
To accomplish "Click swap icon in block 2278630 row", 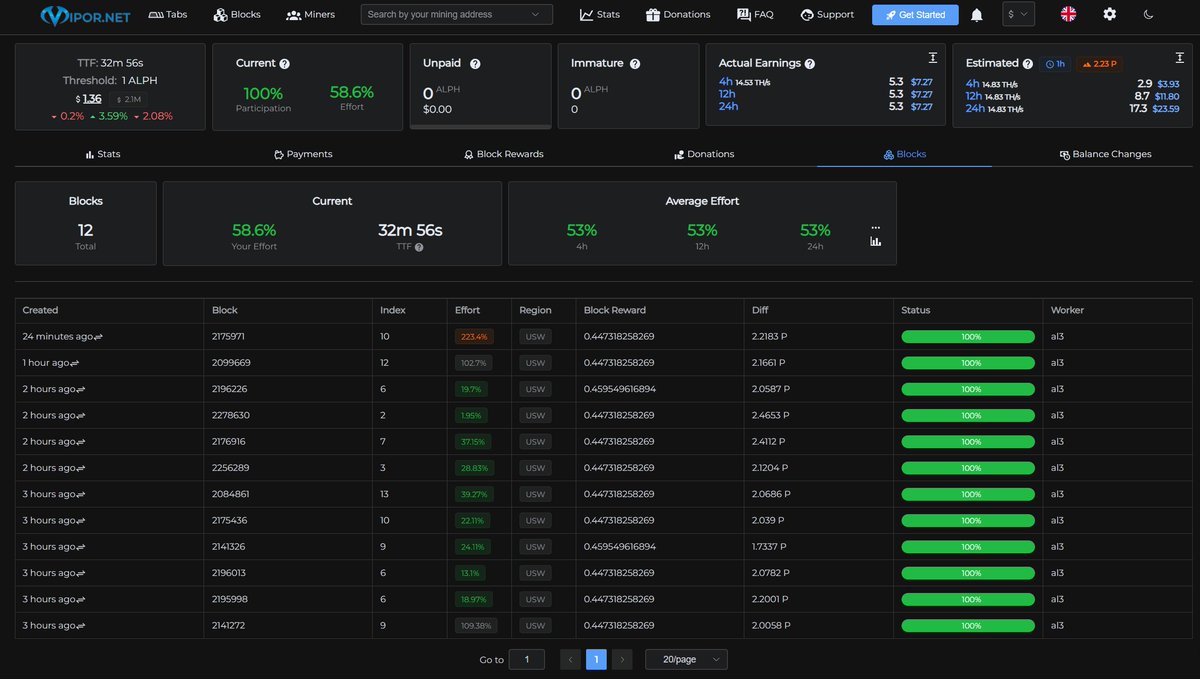I will coord(79,415).
